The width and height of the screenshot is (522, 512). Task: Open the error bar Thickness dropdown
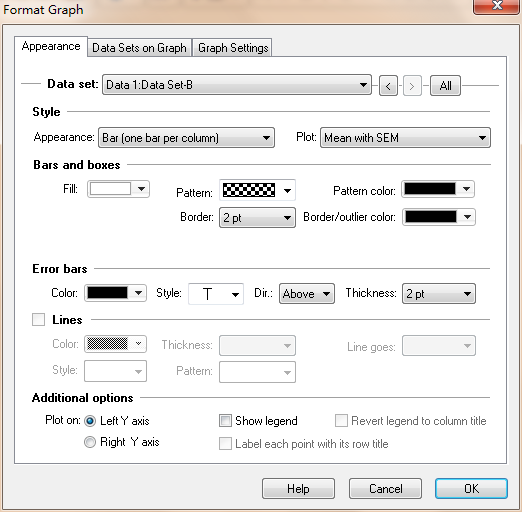(439, 294)
